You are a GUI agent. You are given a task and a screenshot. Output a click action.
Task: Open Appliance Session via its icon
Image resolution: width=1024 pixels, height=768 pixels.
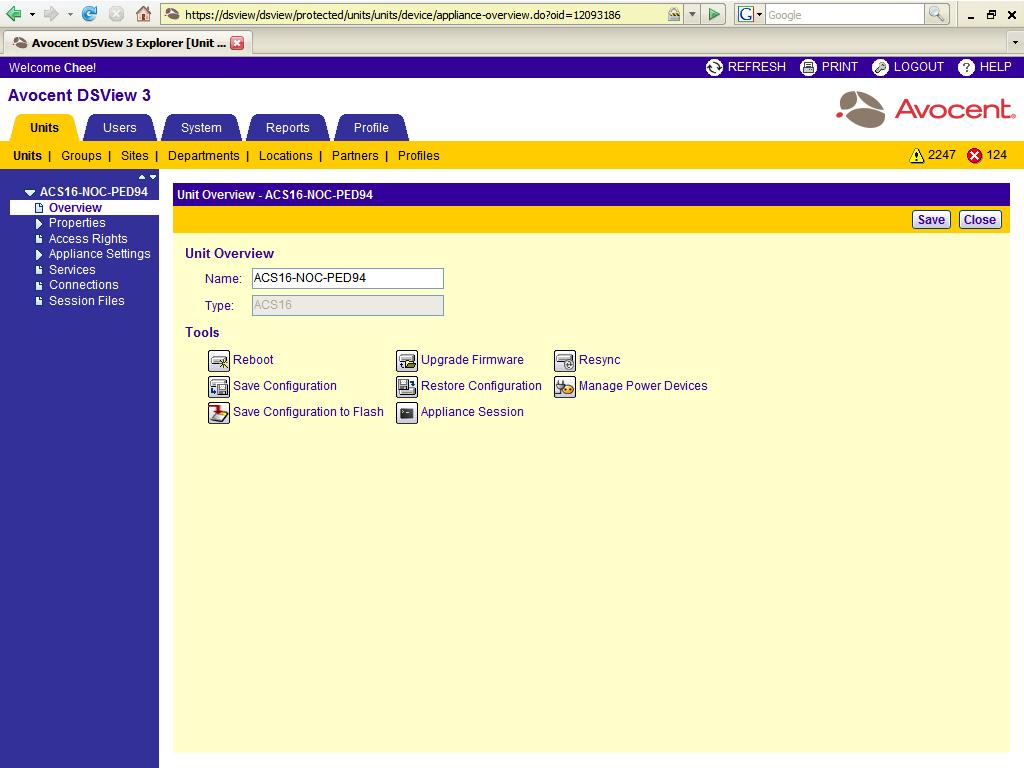click(x=406, y=413)
